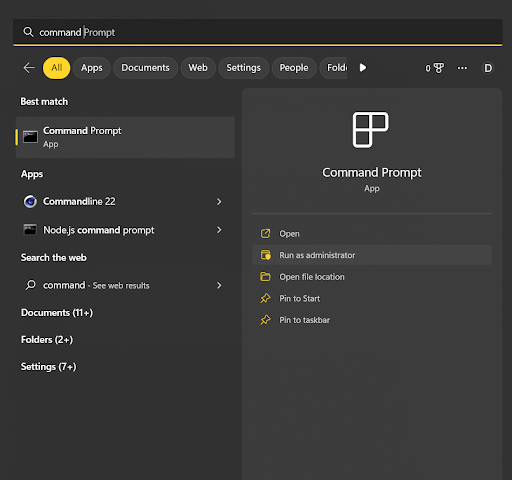The width and height of the screenshot is (512, 480).
Task: Show more filters with the play arrow
Action: coord(363,68)
